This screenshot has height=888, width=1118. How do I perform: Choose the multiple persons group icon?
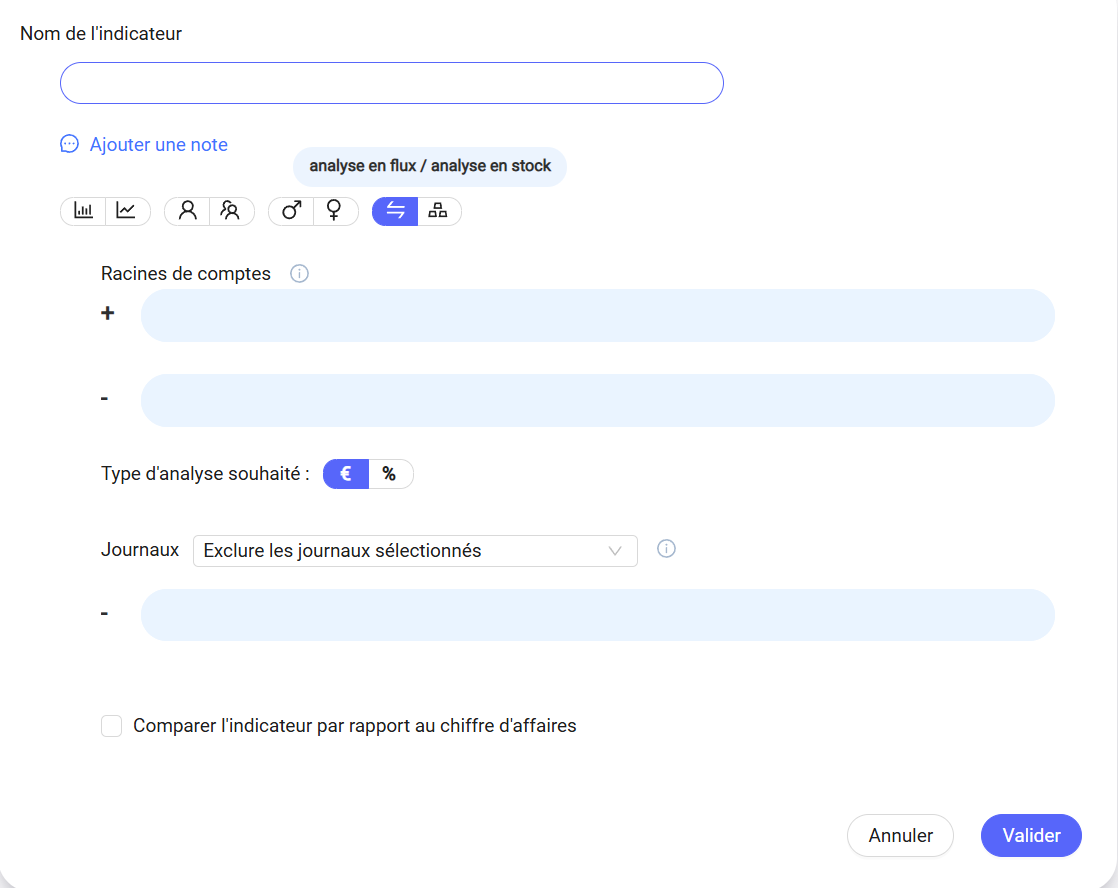coord(231,211)
